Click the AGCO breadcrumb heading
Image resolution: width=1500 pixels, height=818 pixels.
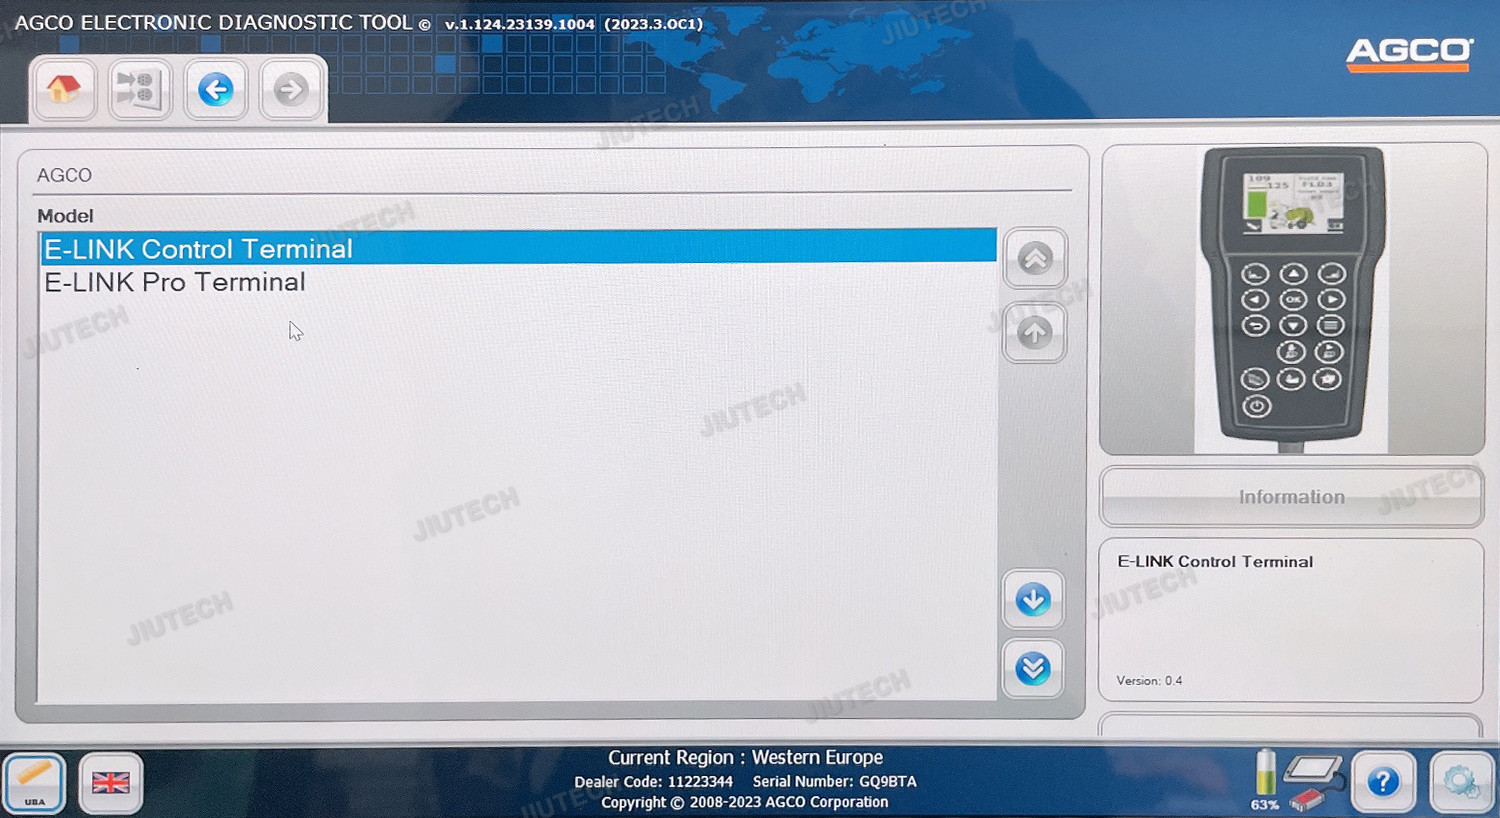tap(64, 175)
